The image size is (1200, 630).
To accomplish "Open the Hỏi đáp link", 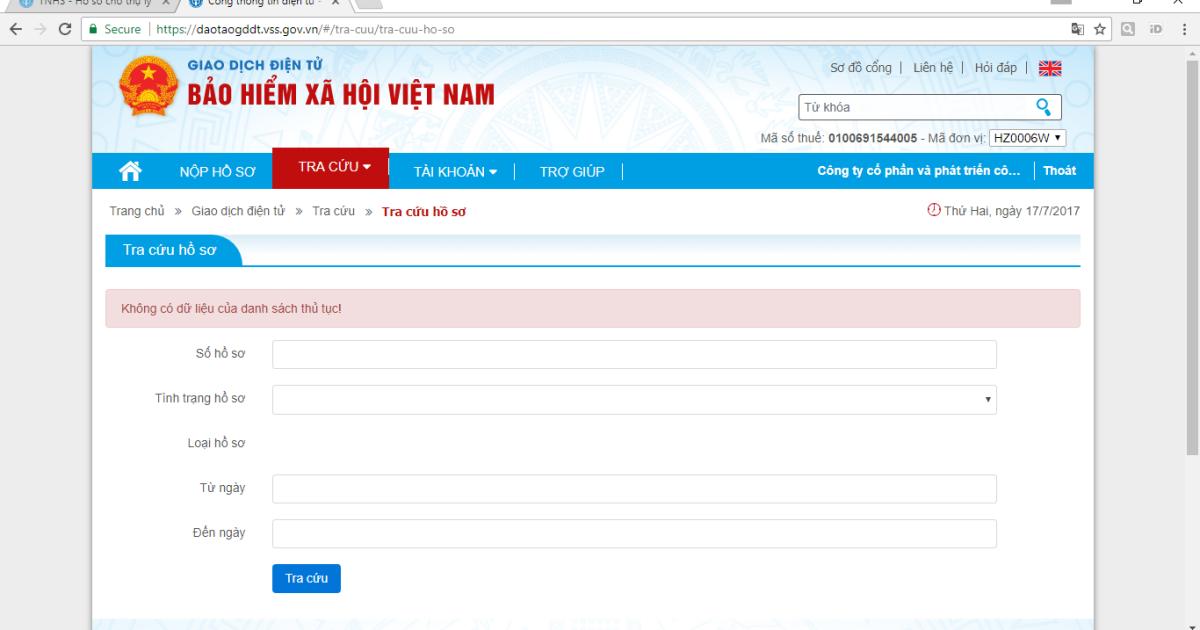I will coord(995,68).
